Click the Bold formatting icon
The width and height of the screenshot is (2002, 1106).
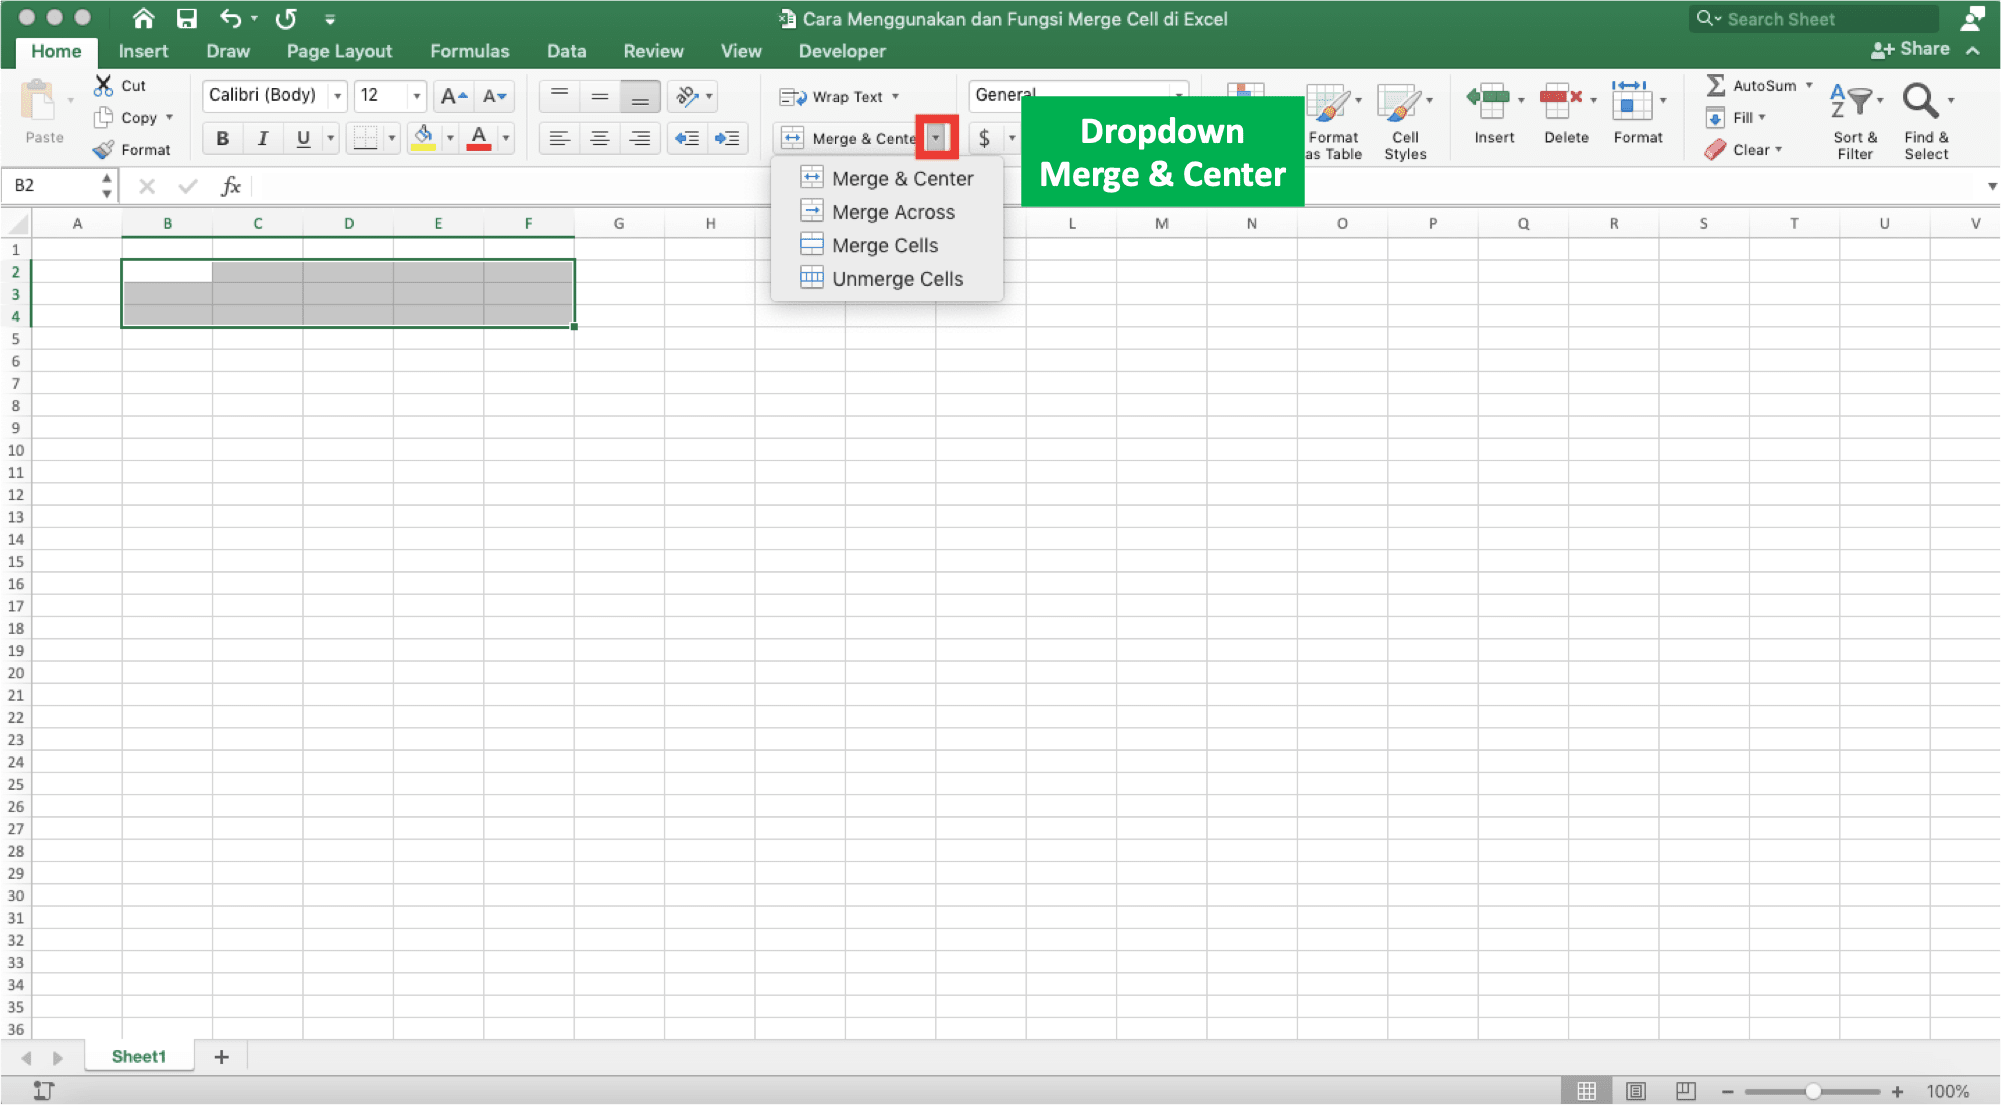point(222,138)
